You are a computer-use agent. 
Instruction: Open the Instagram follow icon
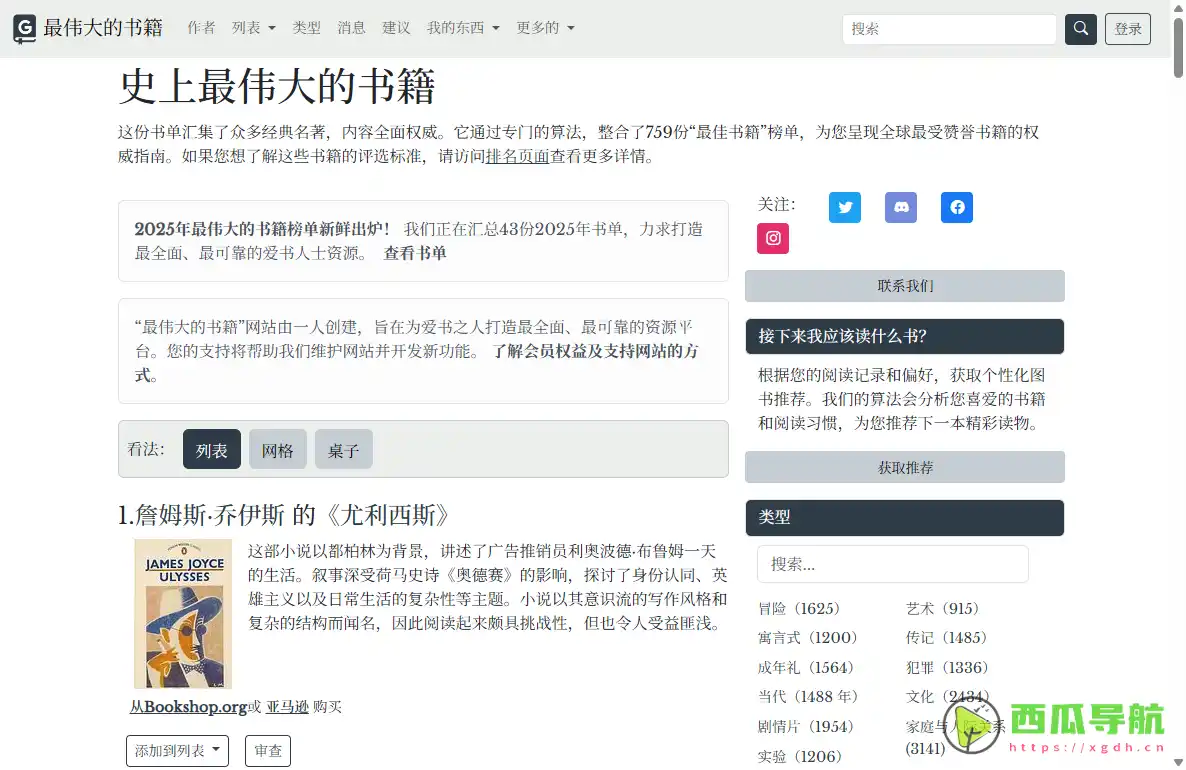[773, 238]
